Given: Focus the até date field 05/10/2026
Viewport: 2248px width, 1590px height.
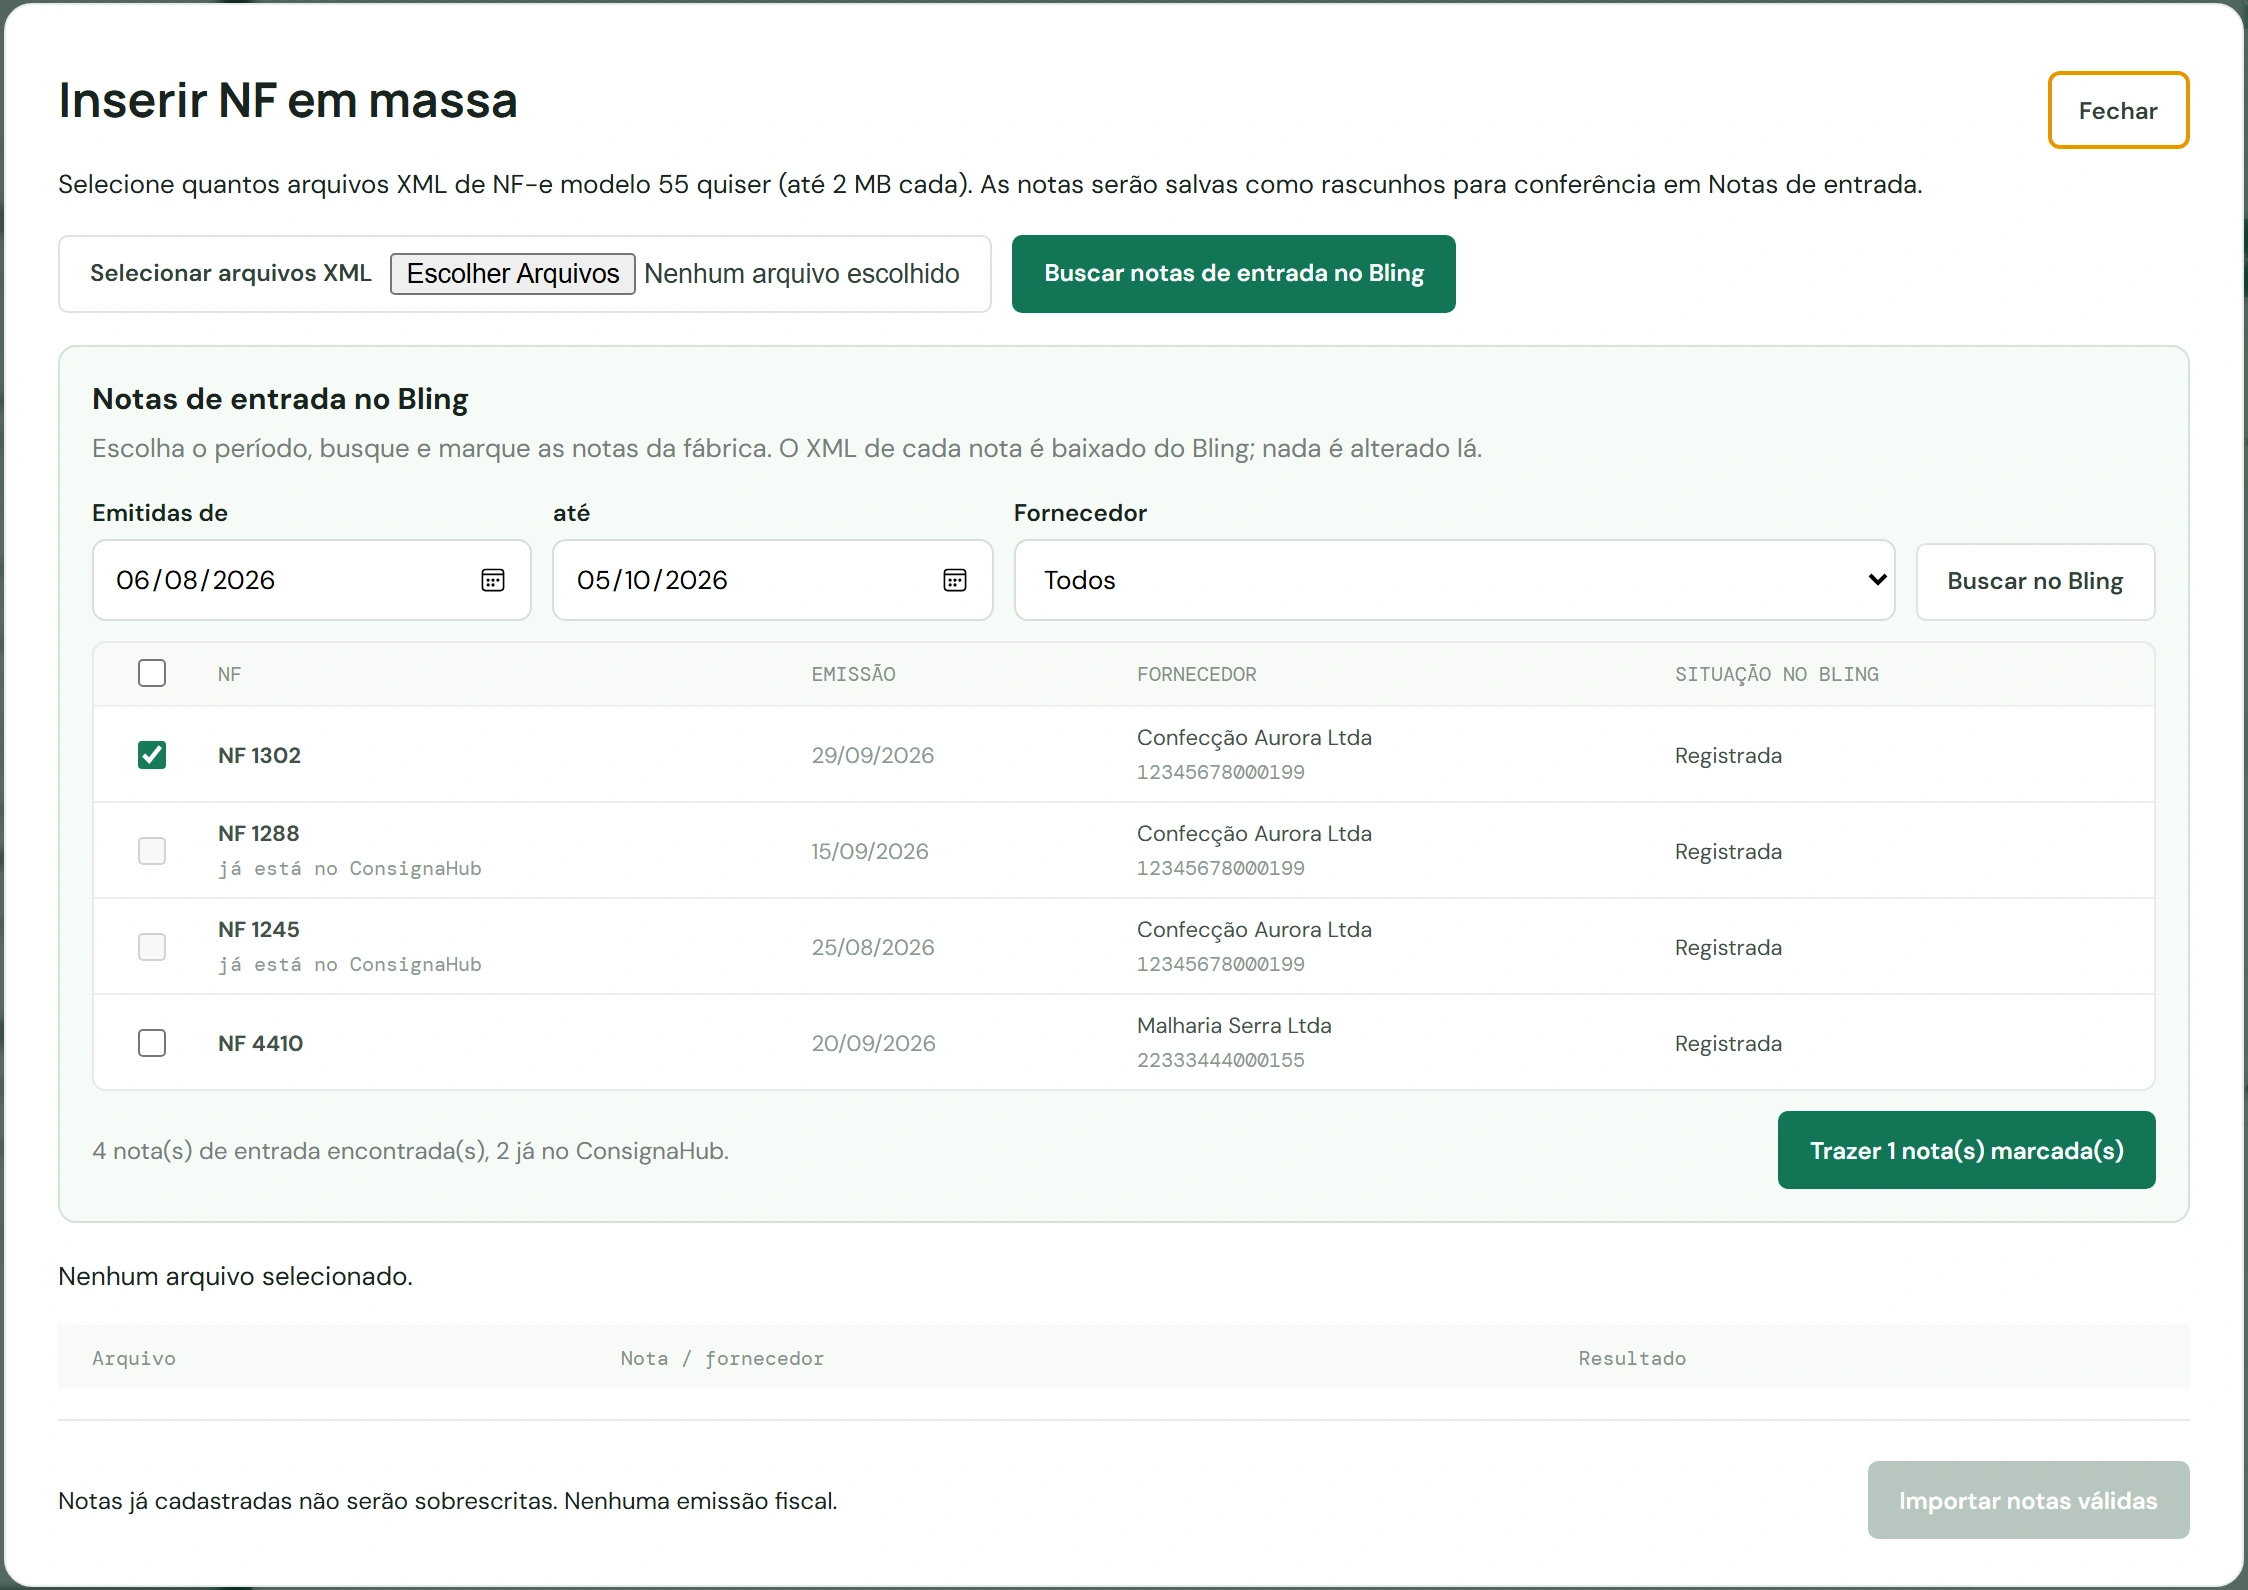Looking at the screenshot, I should click(x=772, y=580).
